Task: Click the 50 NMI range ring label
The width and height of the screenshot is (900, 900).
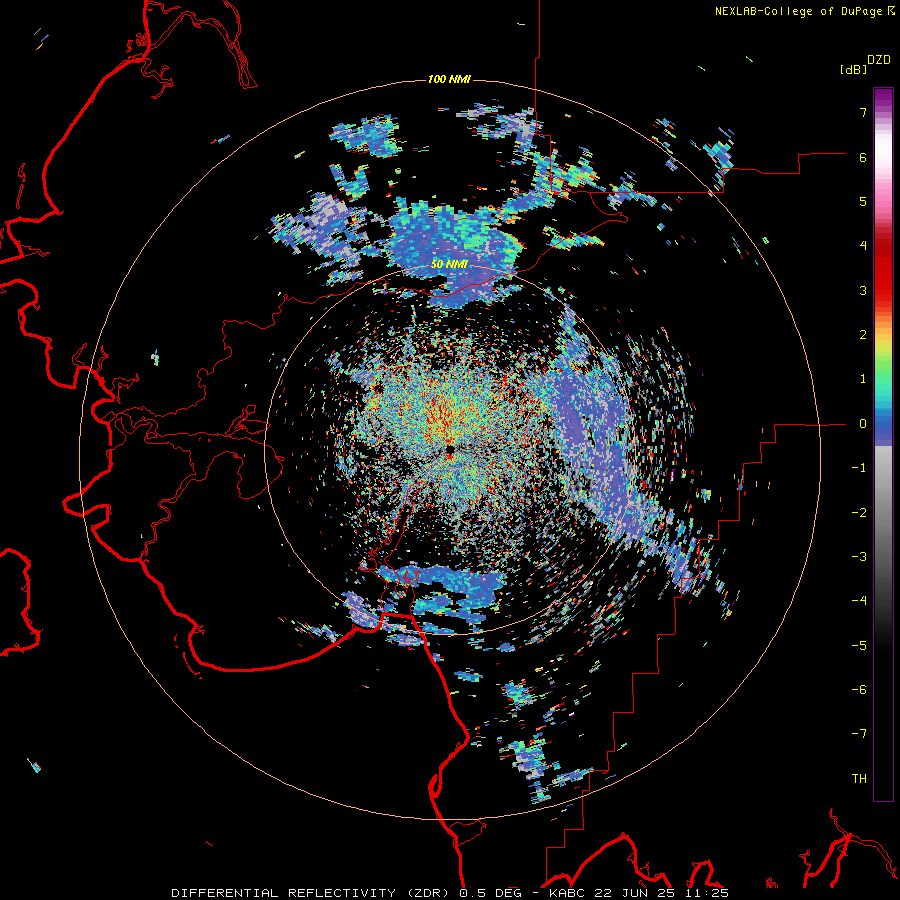Action: tap(449, 264)
